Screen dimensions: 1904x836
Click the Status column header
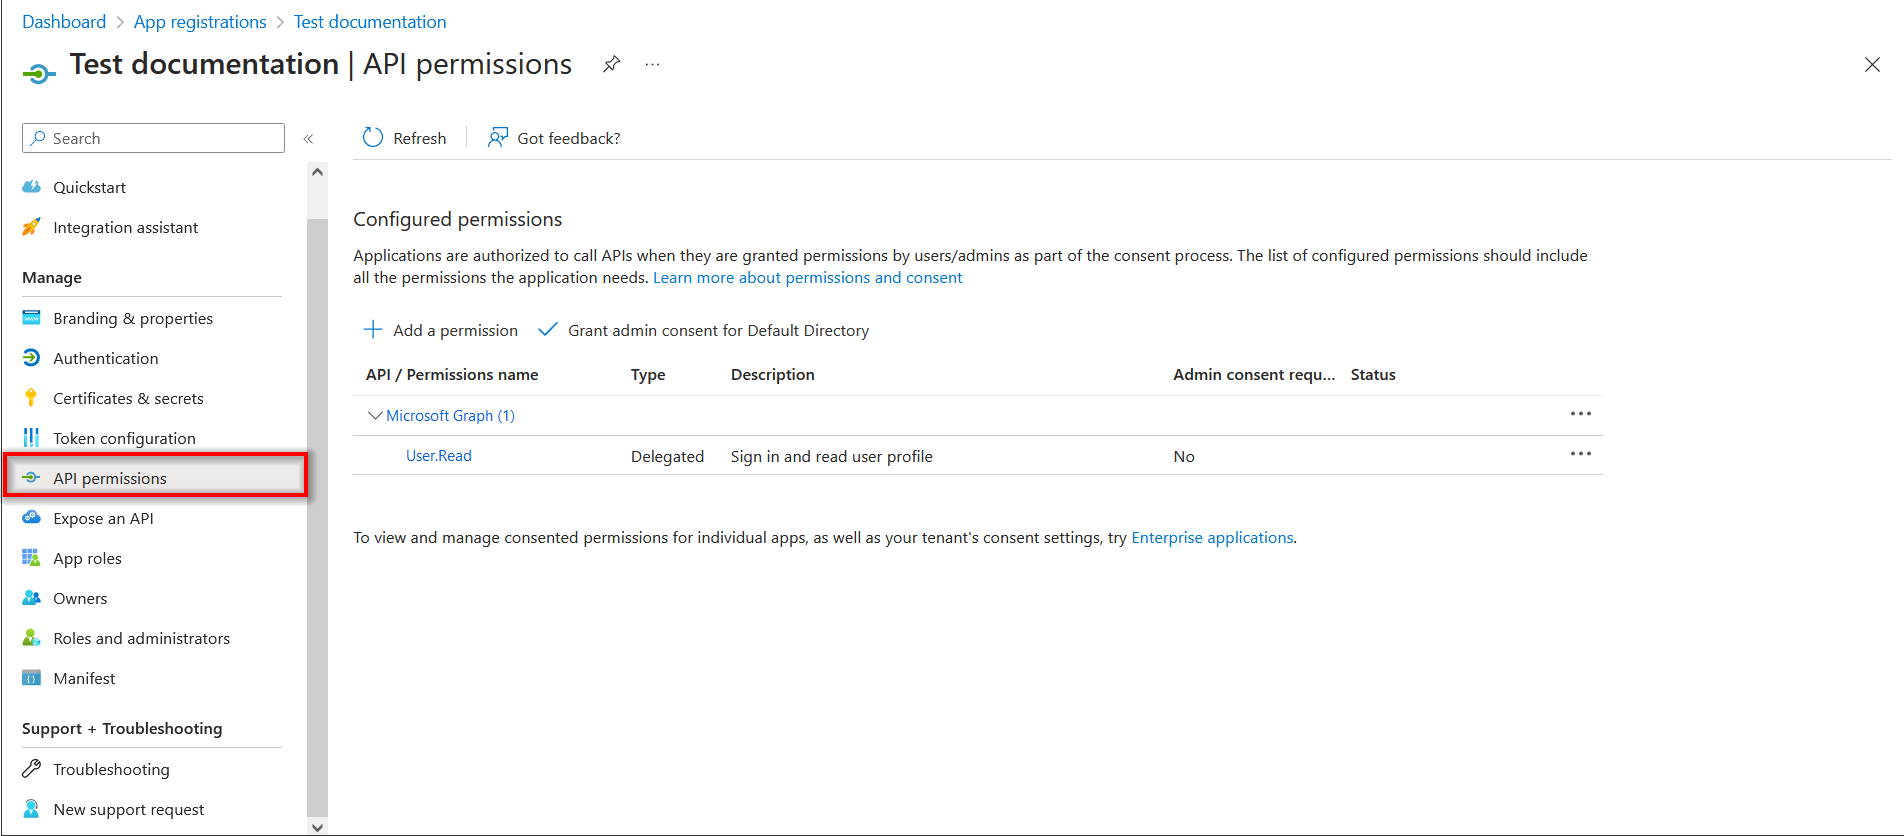pos(1373,374)
